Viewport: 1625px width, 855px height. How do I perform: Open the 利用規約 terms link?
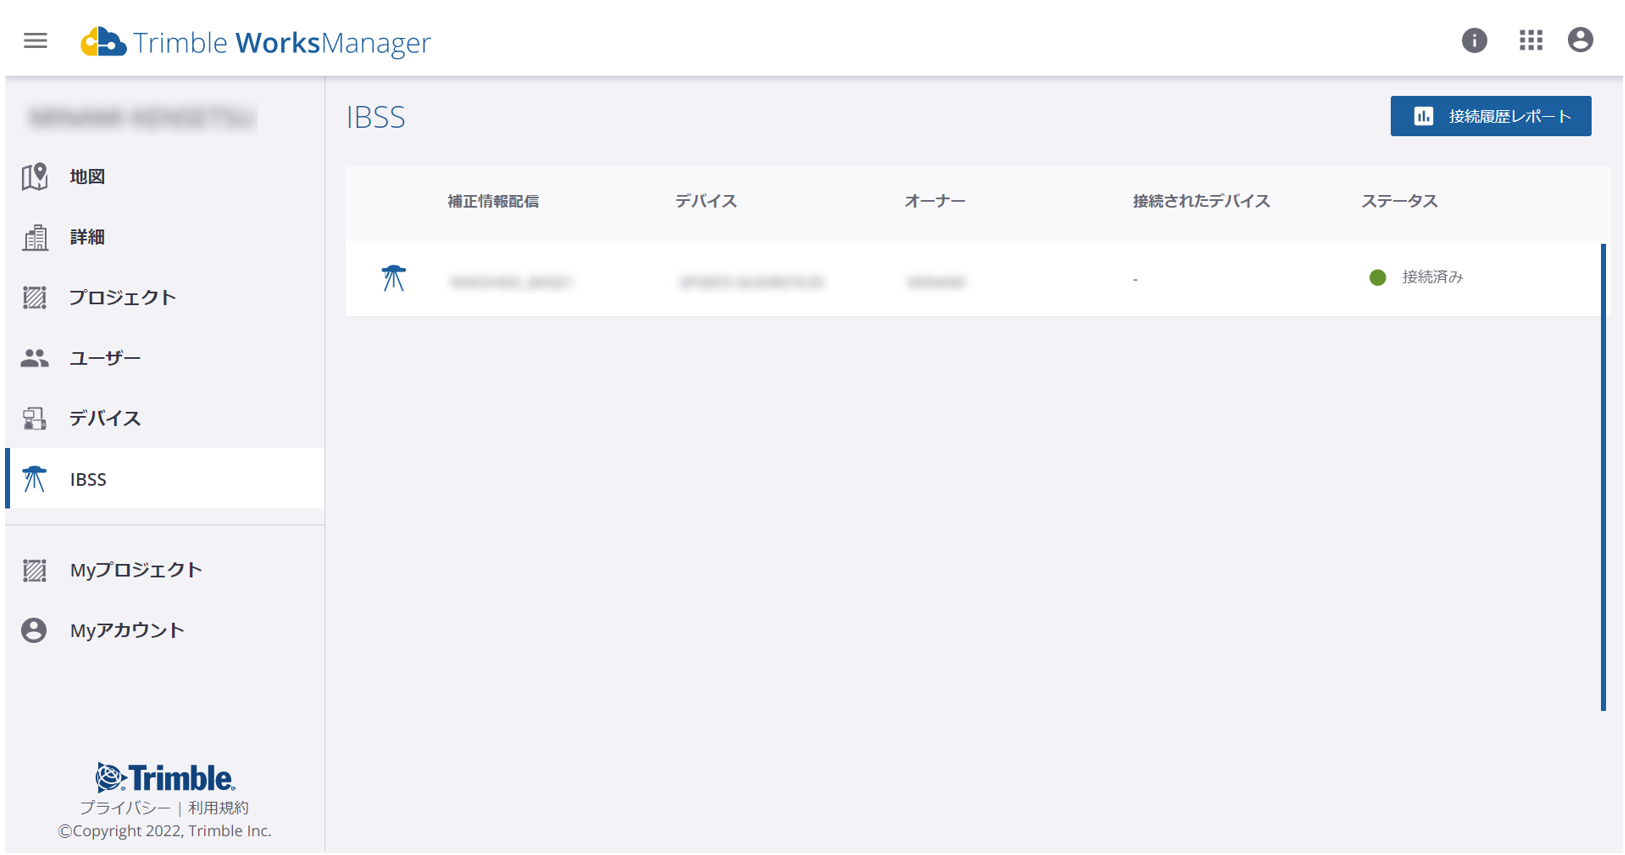pos(218,808)
